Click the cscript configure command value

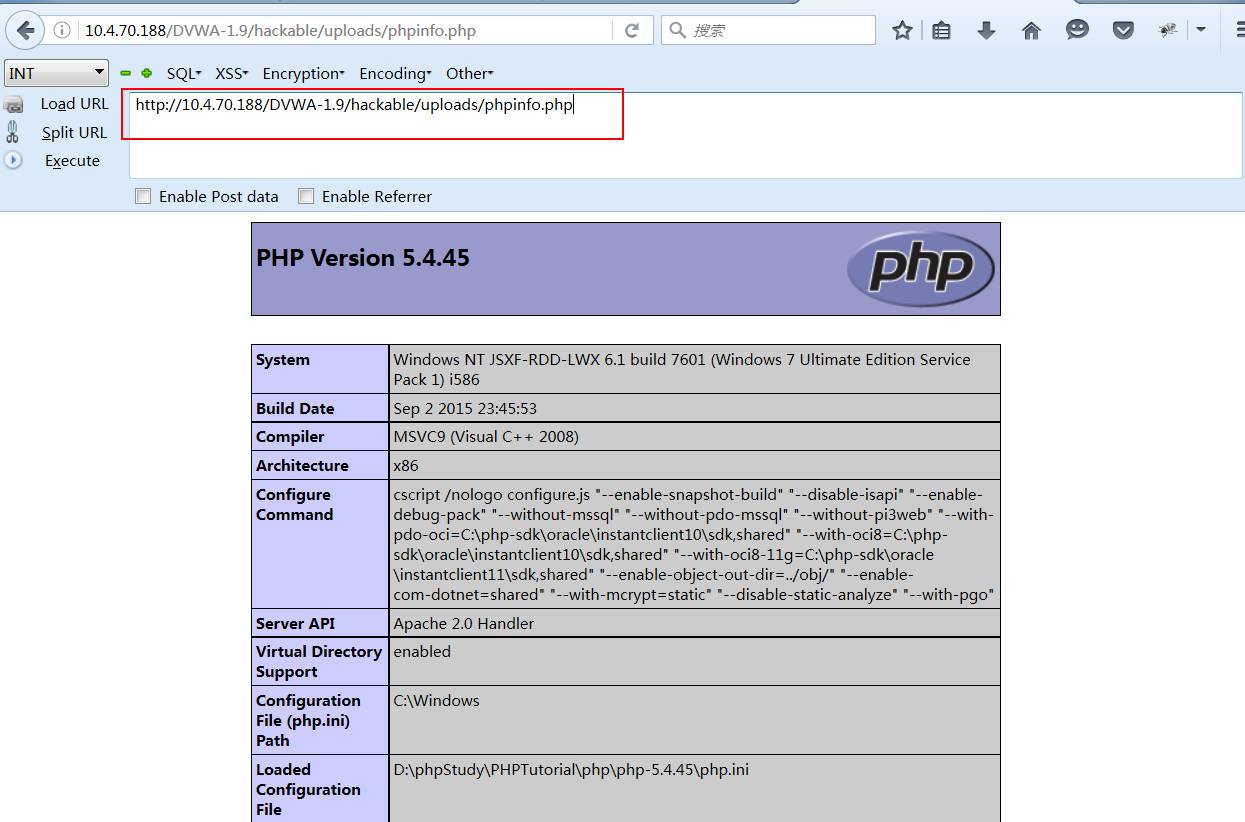point(694,545)
